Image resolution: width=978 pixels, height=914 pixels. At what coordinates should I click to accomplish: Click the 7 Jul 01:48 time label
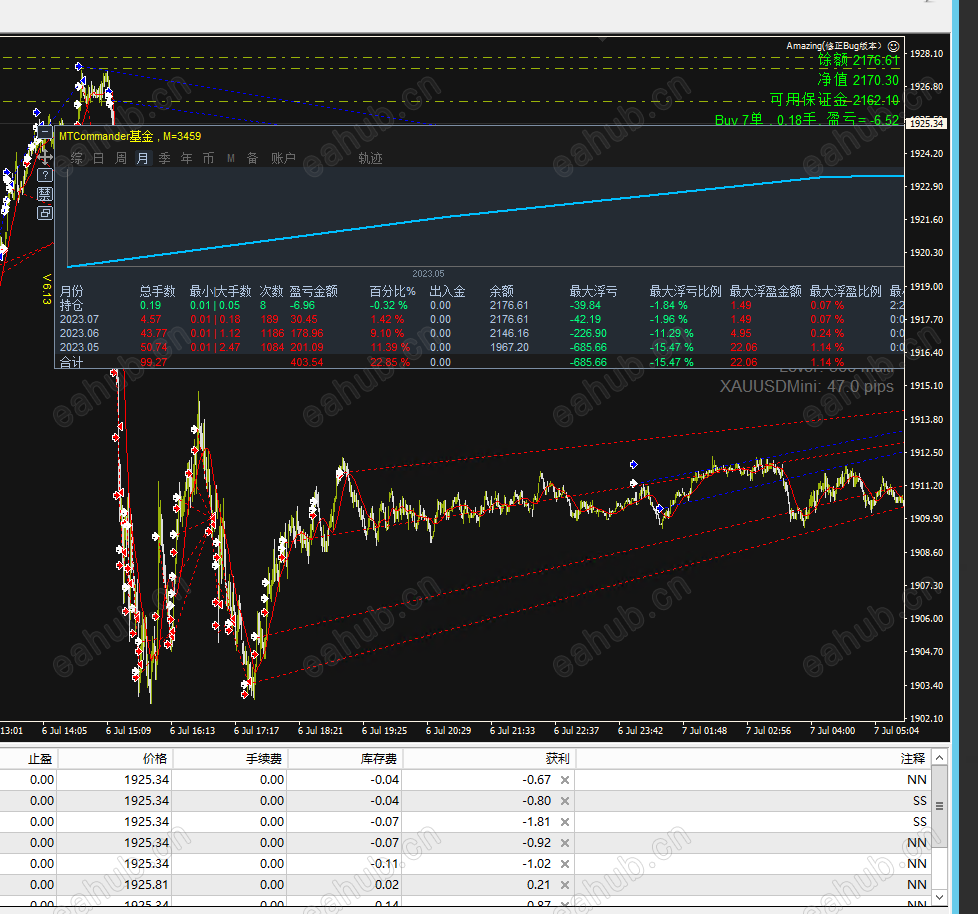coord(704,731)
